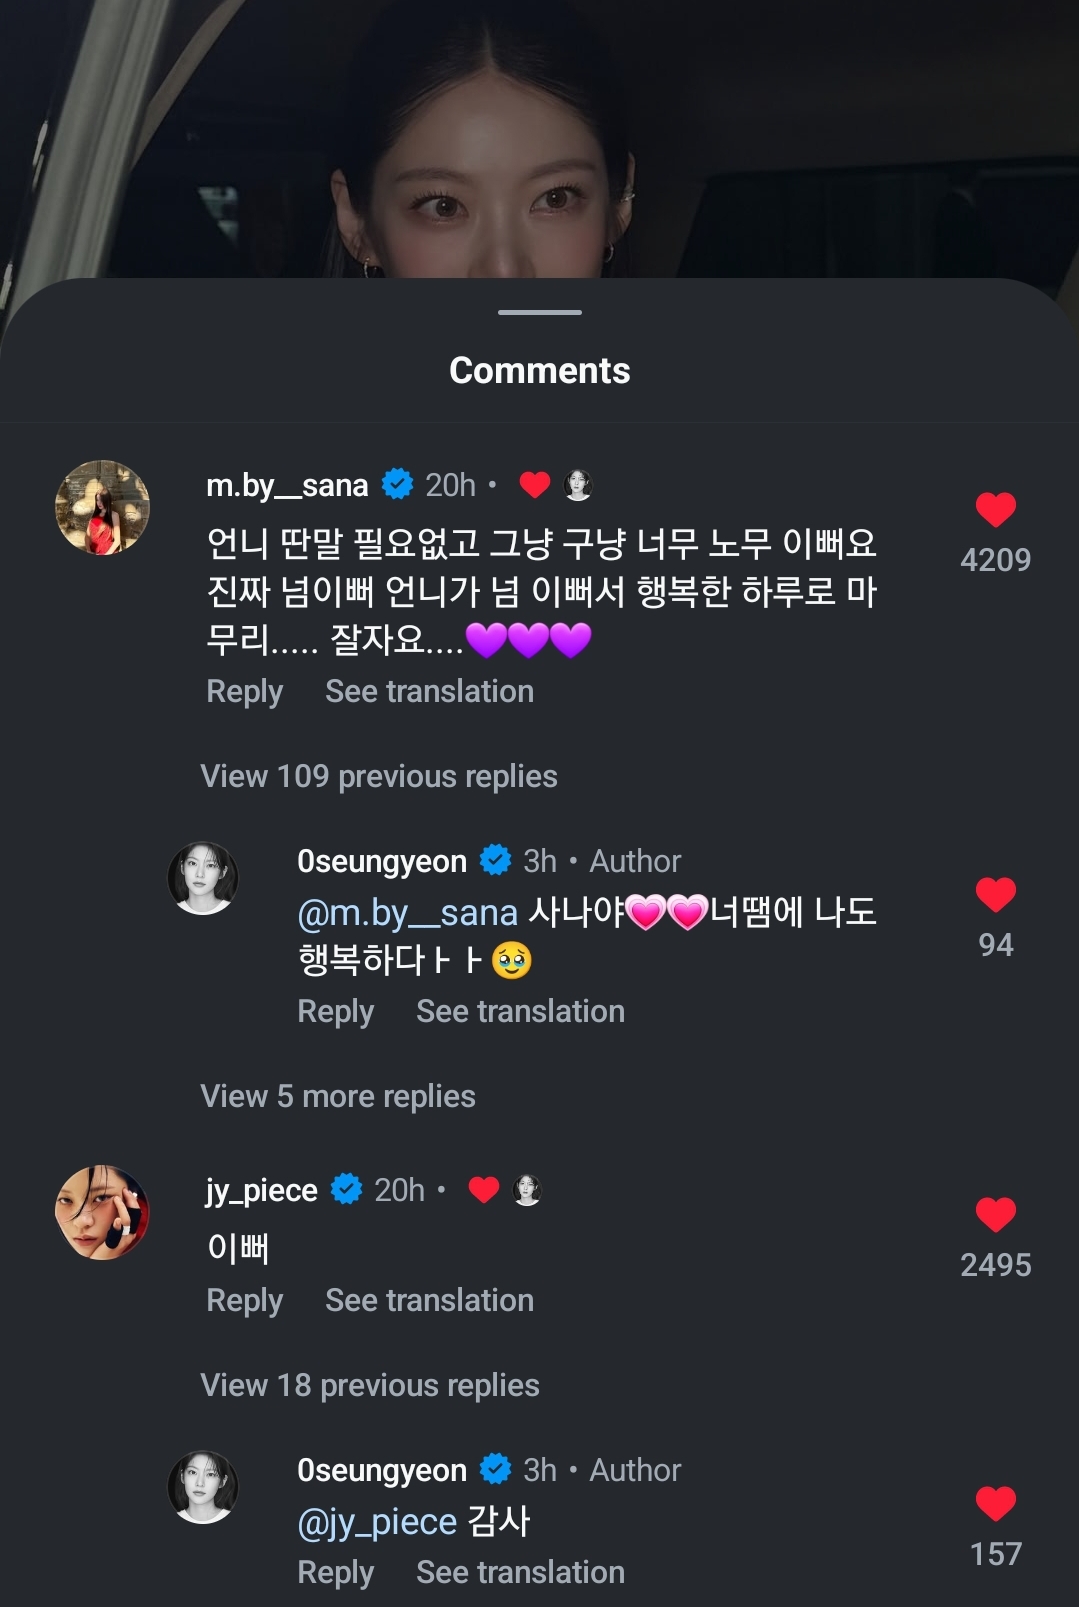This screenshot has width=1079, height=1607.
Task: See translation of jy_piece's comment
Action: (x=429, y=1300)
